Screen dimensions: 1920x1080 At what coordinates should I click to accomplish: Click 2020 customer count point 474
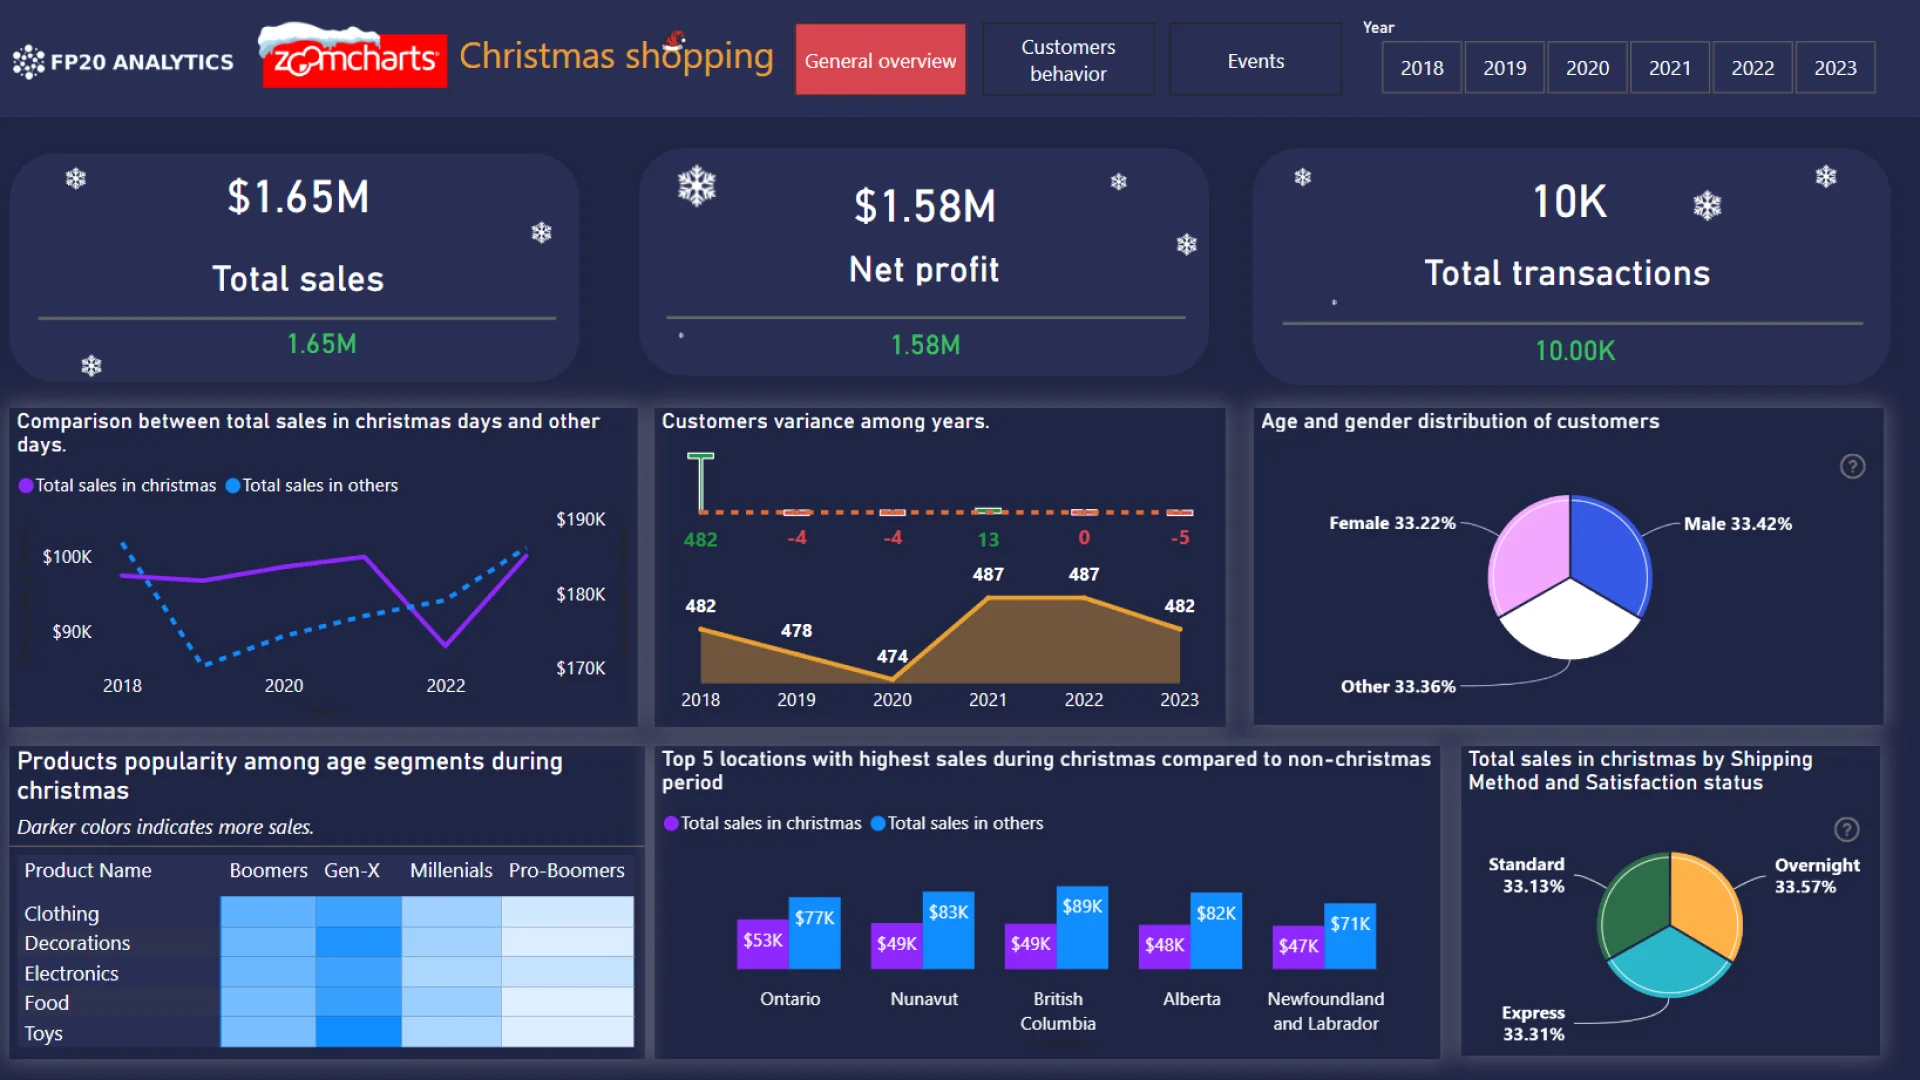click(x=892, y=679)
